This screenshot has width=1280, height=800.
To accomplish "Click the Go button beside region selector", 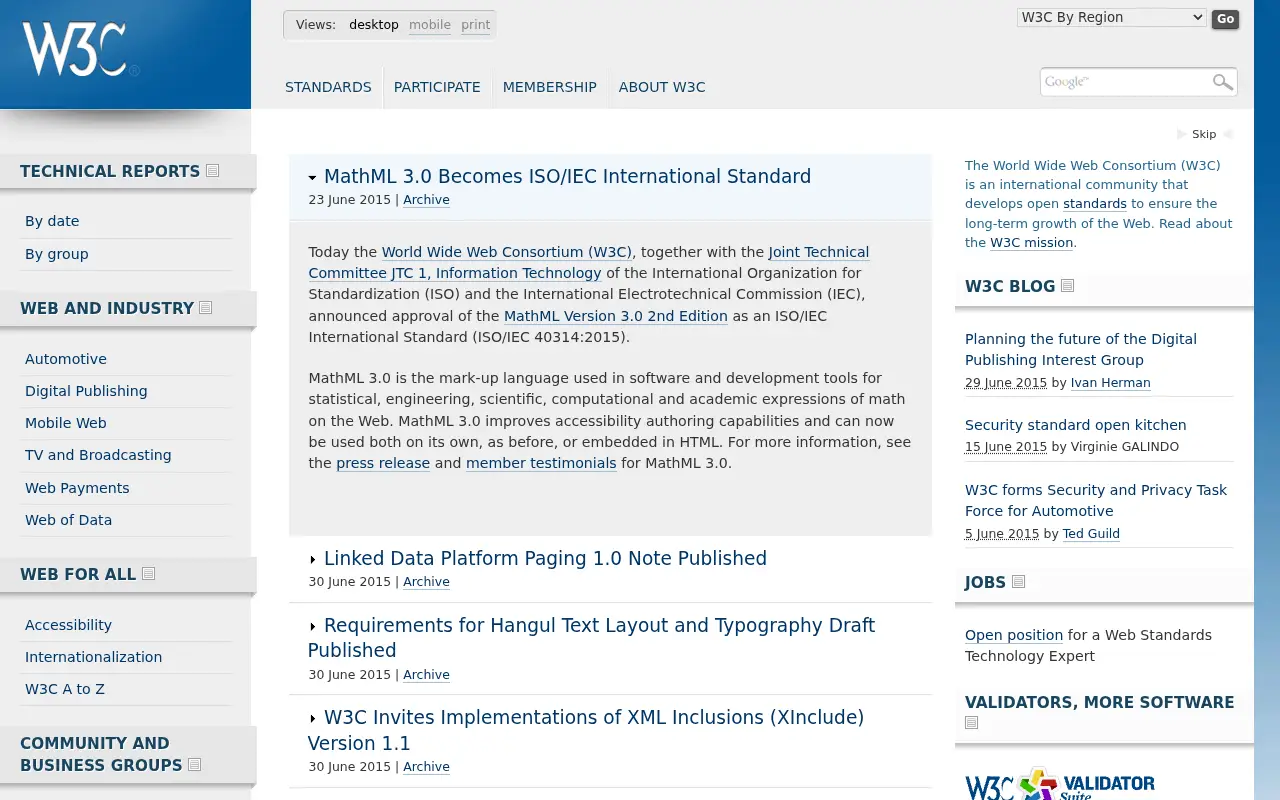I will [x=1225, y=19].
